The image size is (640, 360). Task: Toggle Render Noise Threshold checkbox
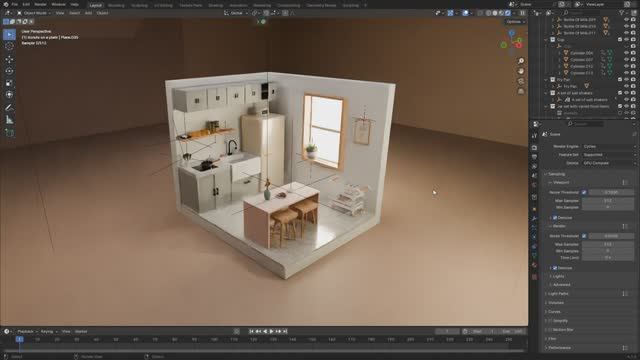tap(584, 236)
